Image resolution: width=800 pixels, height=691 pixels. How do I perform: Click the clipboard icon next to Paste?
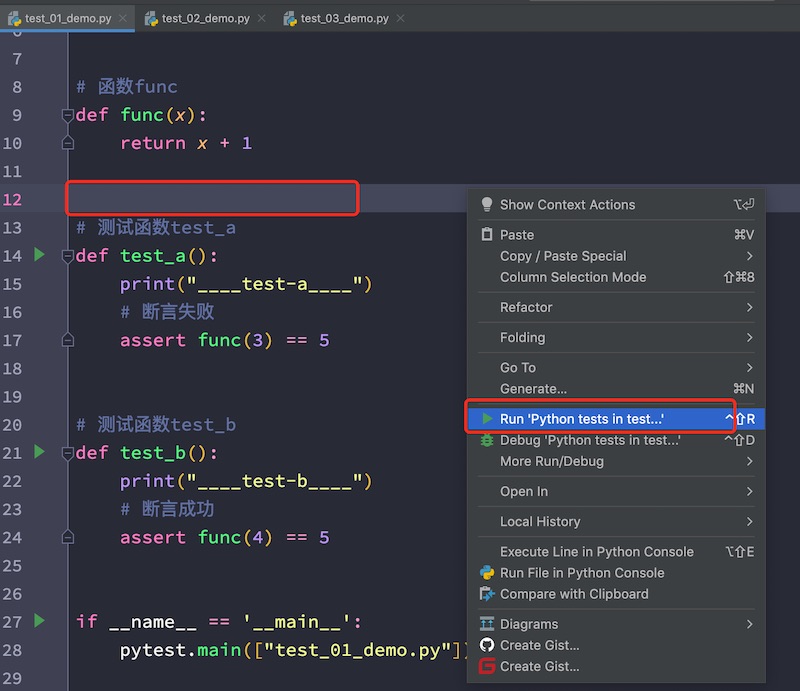487,234
